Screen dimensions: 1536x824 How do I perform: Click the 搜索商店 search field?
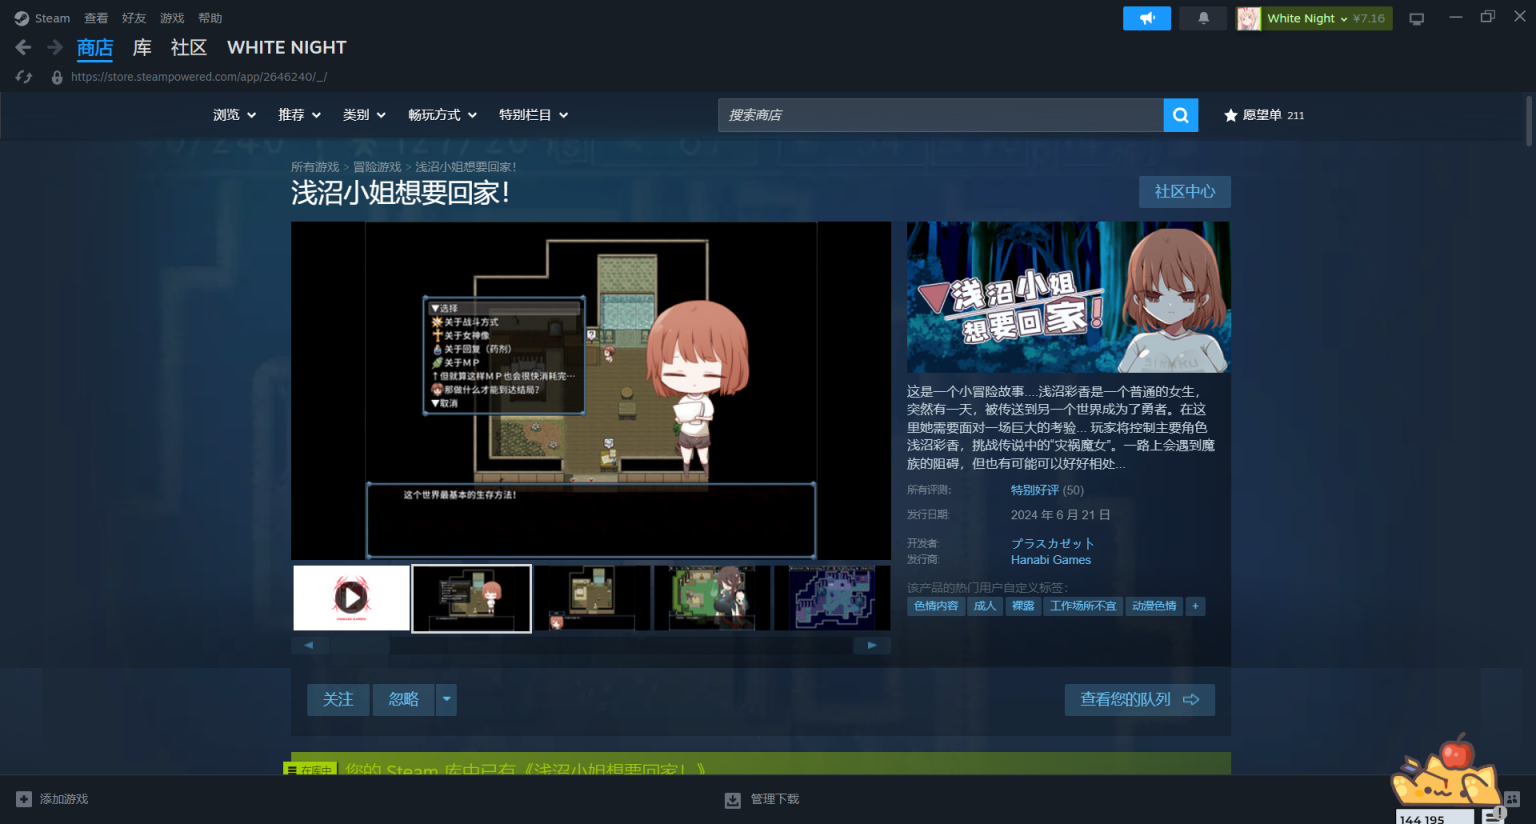coord(940,115)
